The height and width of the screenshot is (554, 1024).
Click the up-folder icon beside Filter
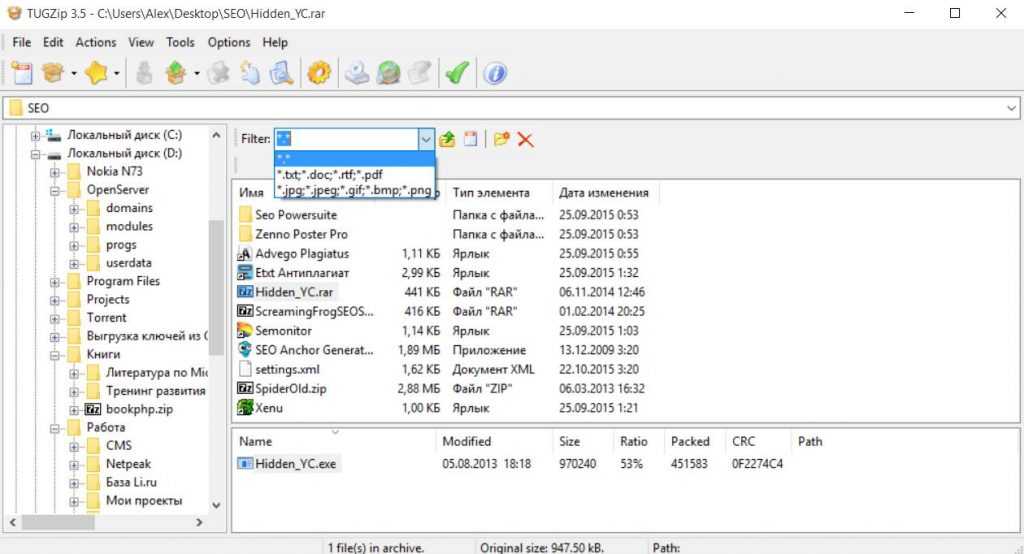[x=448, y=139]
